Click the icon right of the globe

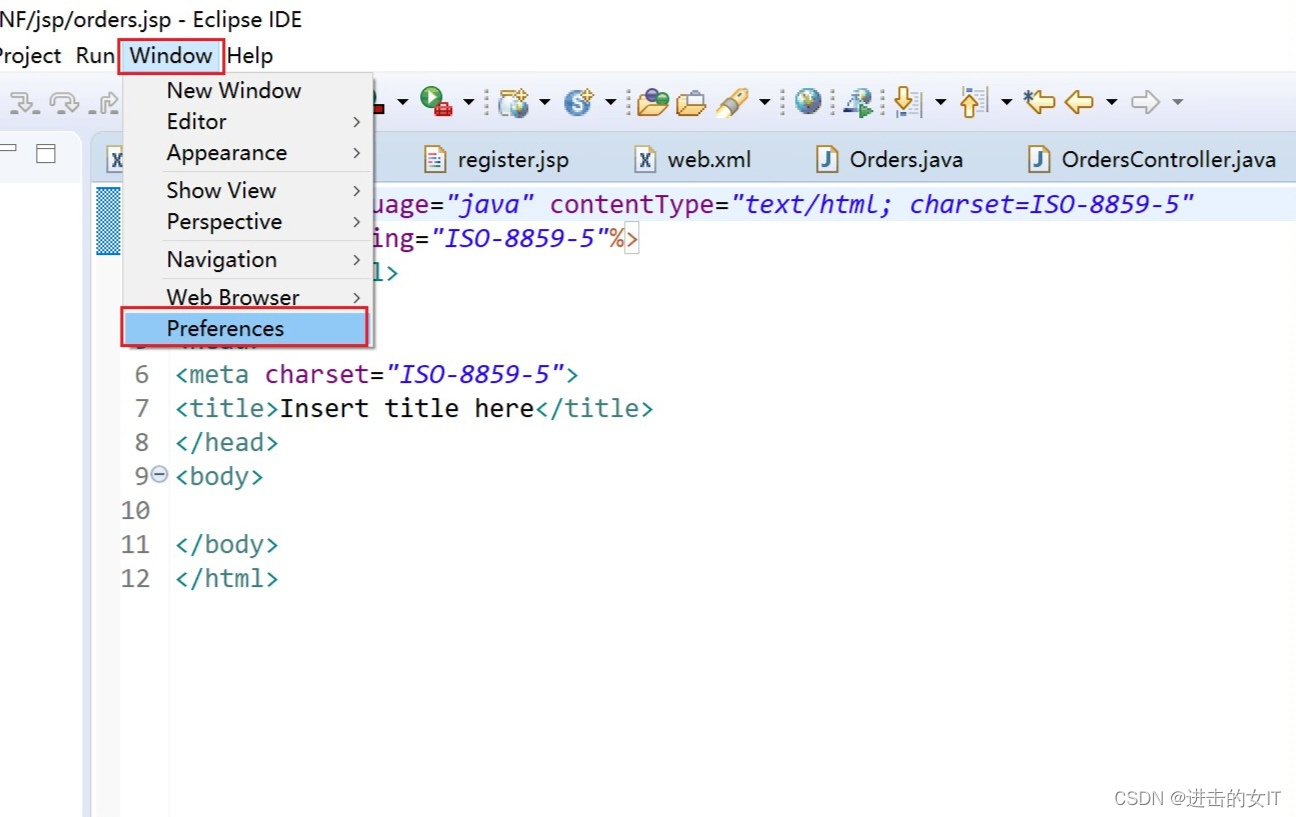point(858,102)
